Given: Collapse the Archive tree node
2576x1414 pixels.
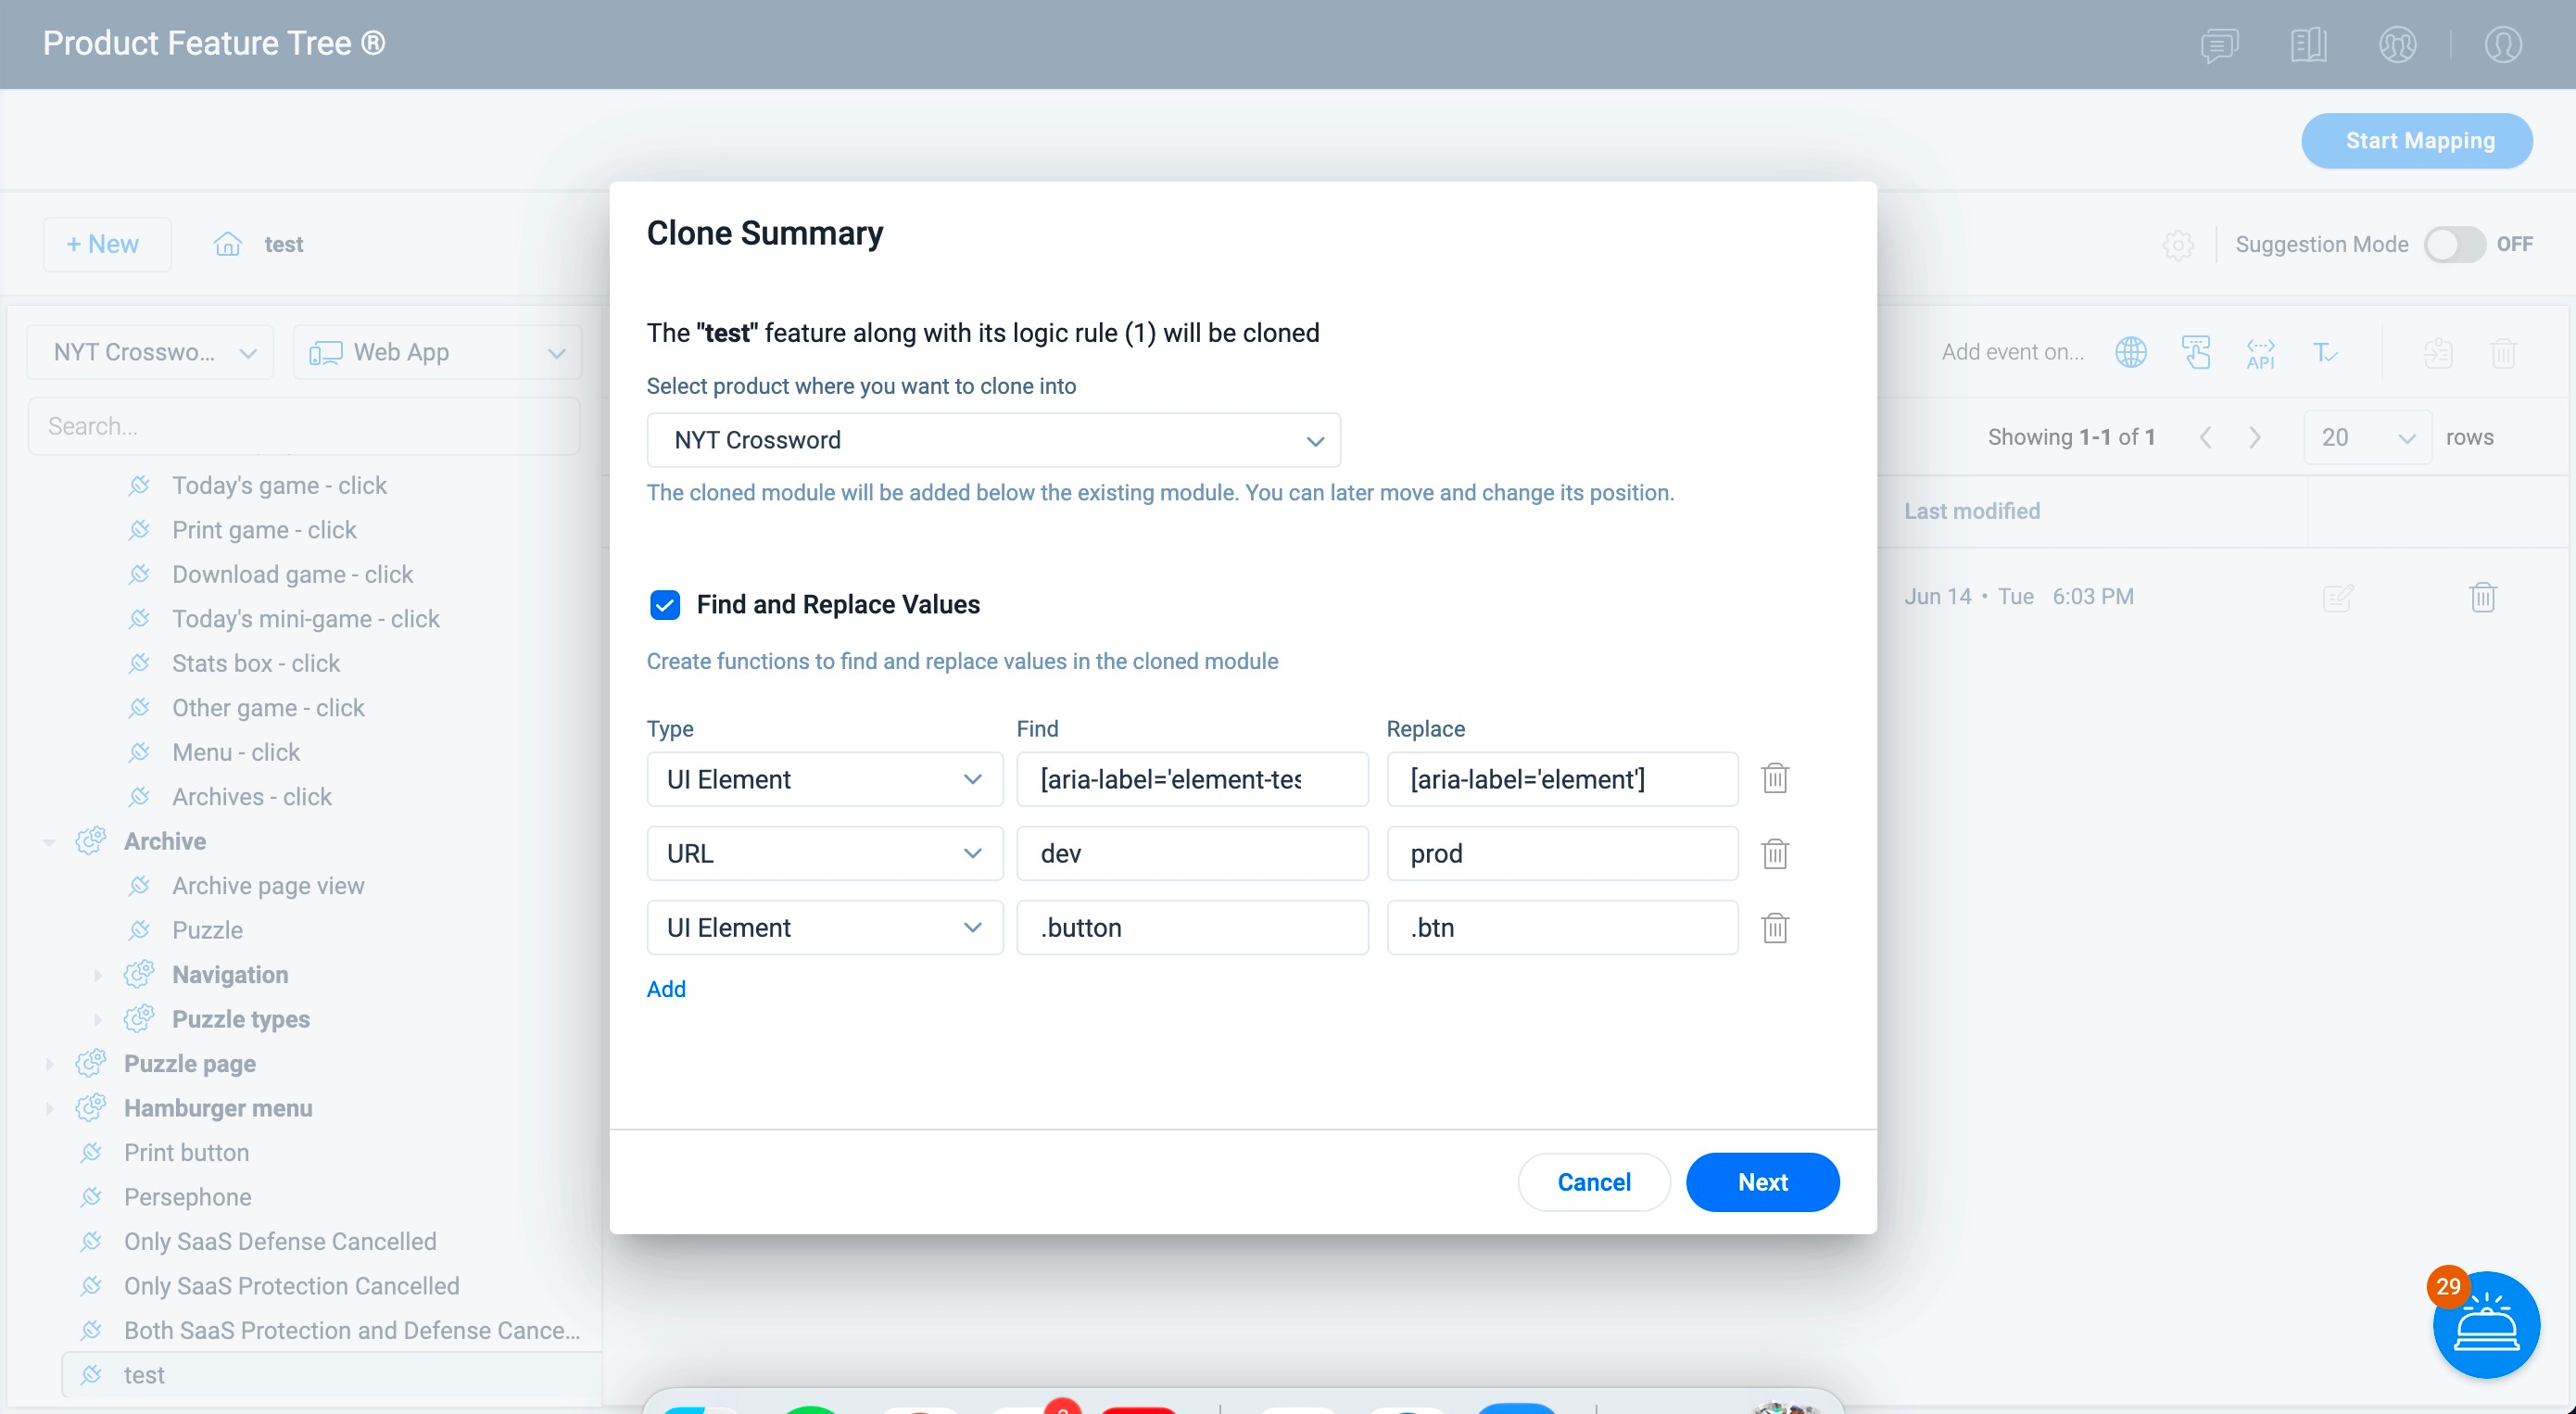Looking at the screenshot, I should (49, 842).
